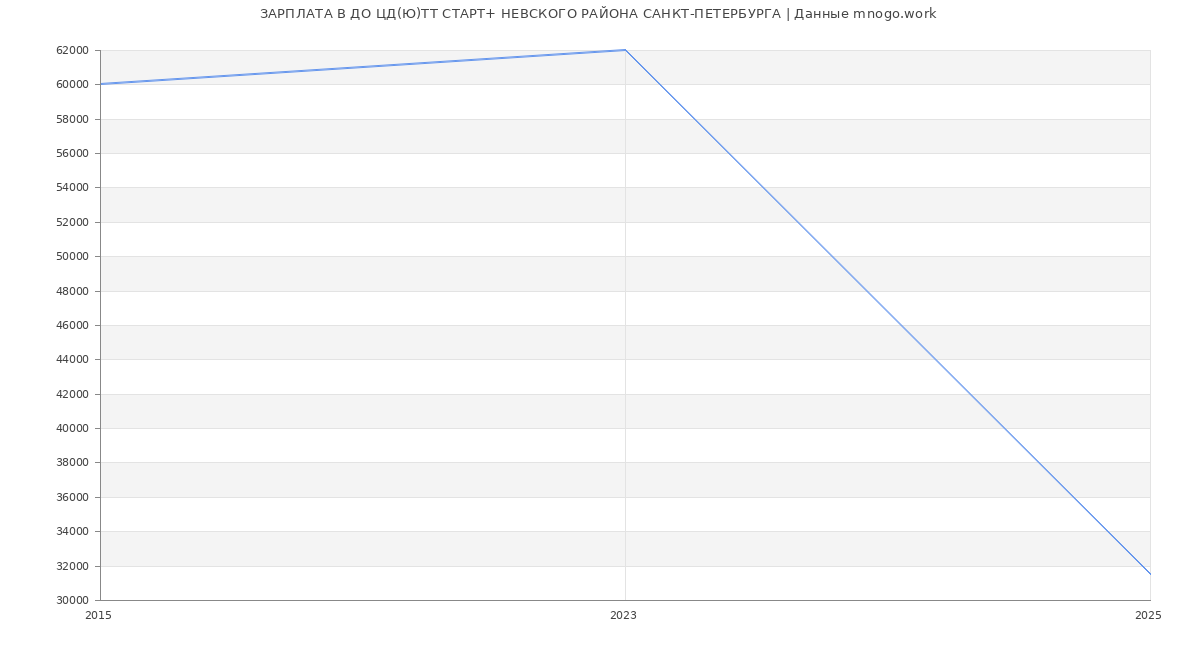Click the 40000 y-axis label
Screen dimensions: 1200x650
coord(72,428)
